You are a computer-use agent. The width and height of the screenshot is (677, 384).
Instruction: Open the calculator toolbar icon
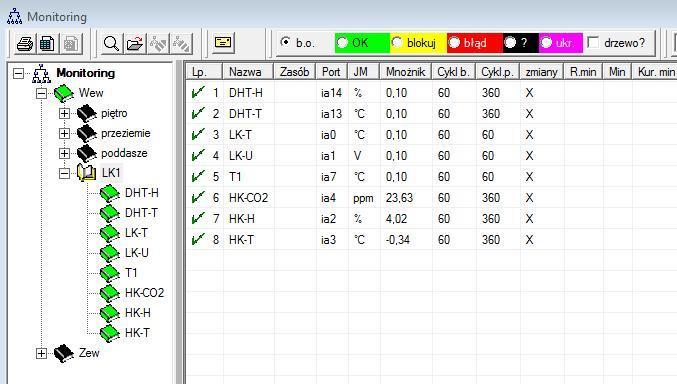(x=47, y=44)
